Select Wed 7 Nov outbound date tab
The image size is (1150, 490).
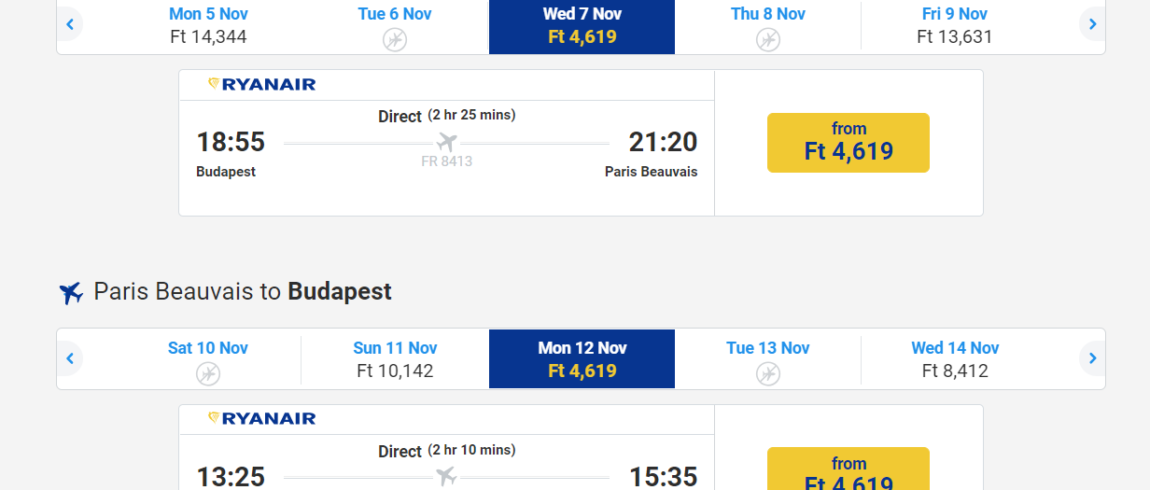click(x=582, y=25)
